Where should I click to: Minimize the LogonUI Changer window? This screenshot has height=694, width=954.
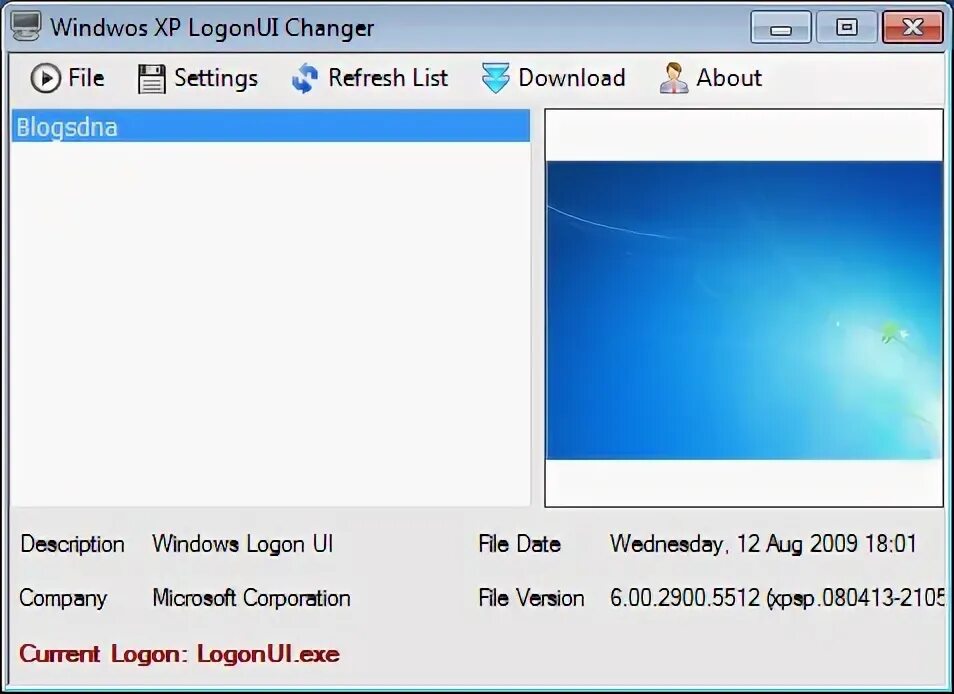coord(781,27)
